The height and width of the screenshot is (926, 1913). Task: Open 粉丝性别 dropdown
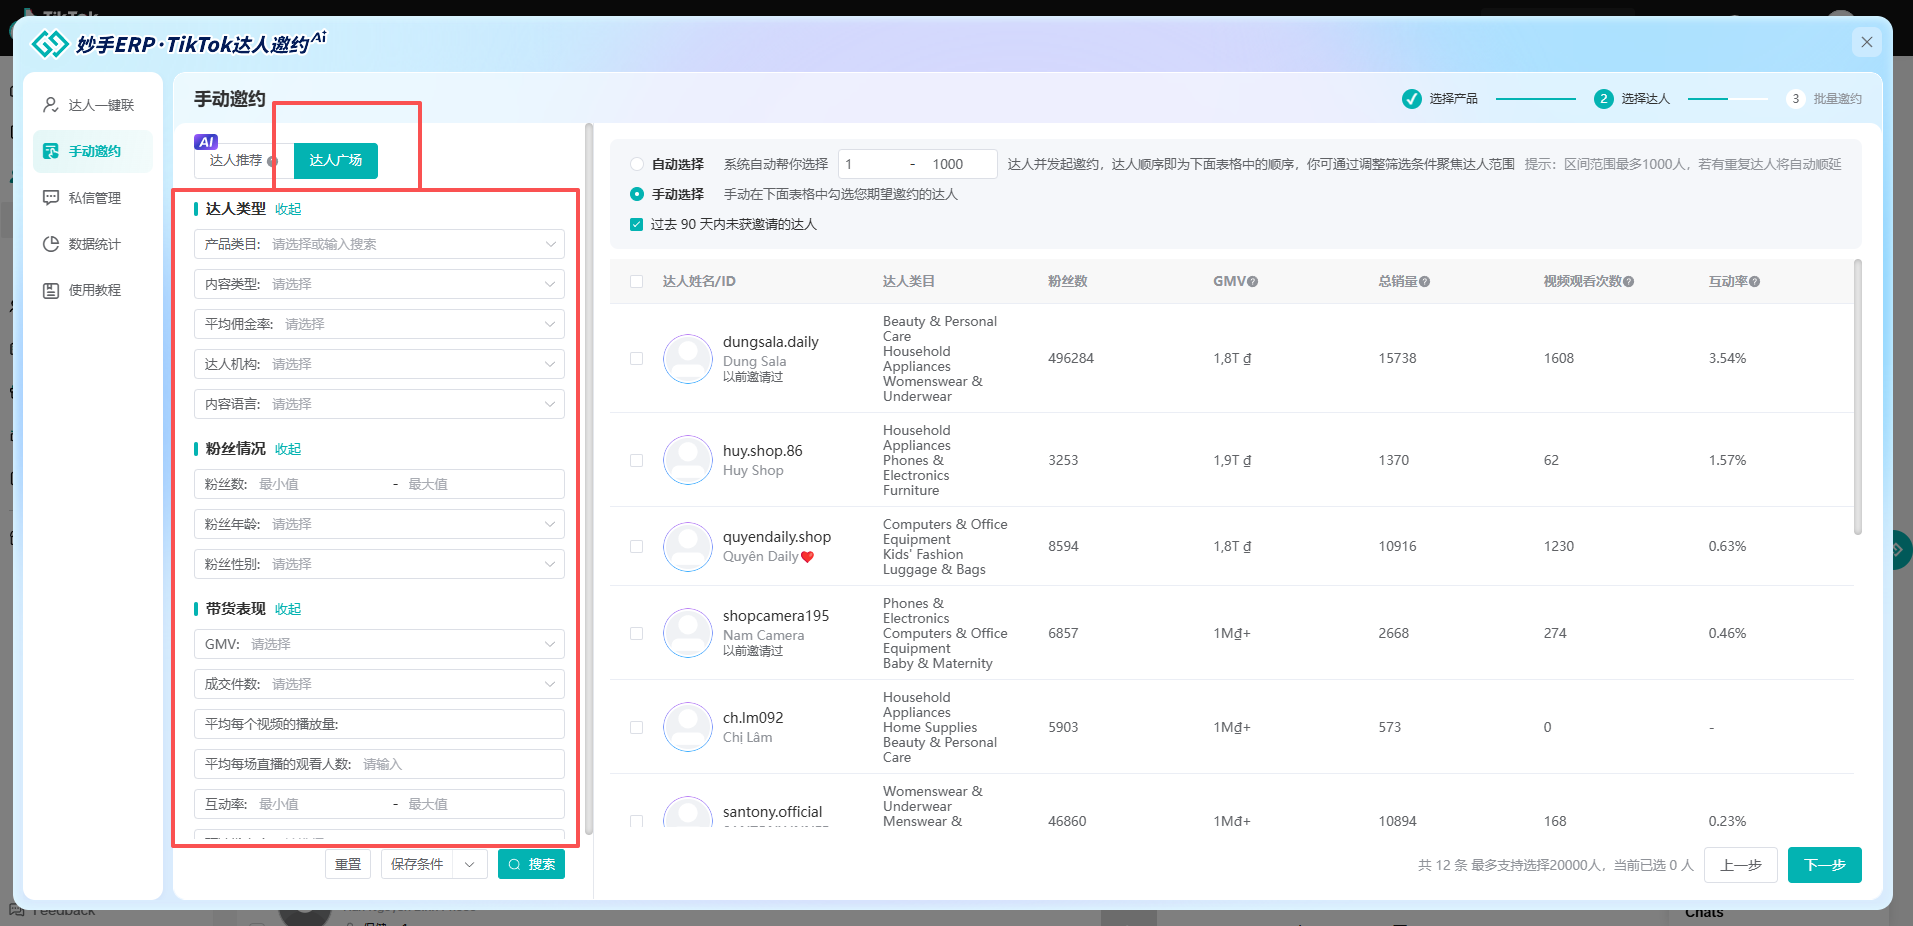tap(379, 564)
